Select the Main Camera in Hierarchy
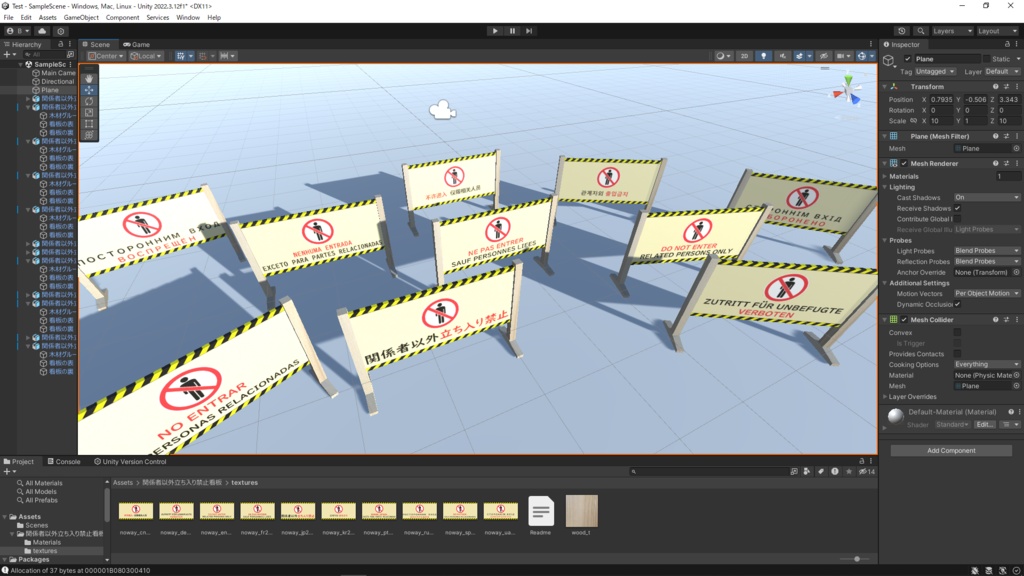This screenshot has width=1024, height=576. point(58,73)
